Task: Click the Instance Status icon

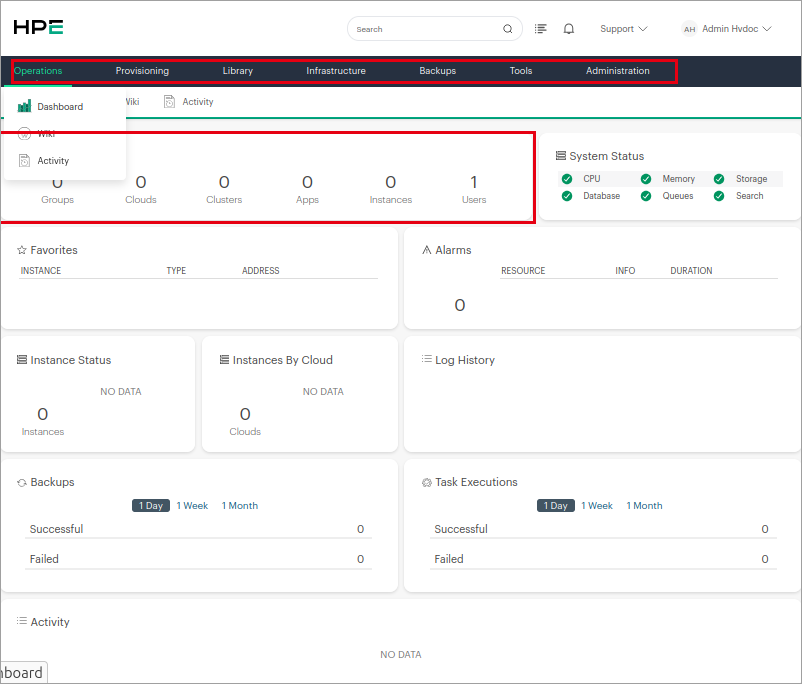Action: 22,360
